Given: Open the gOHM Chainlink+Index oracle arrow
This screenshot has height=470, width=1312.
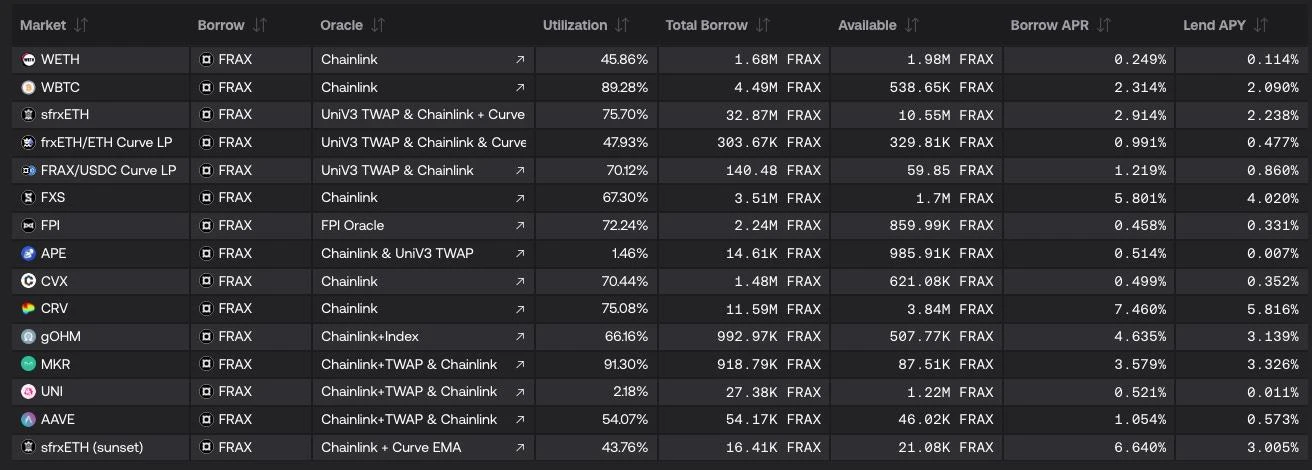Looking at the screenshot, I should (520, 337).
